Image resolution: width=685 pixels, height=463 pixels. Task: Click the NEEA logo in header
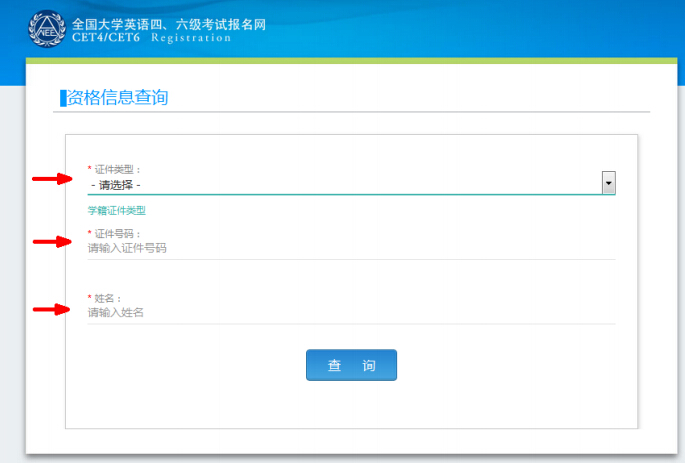click(x=46, y=29)
